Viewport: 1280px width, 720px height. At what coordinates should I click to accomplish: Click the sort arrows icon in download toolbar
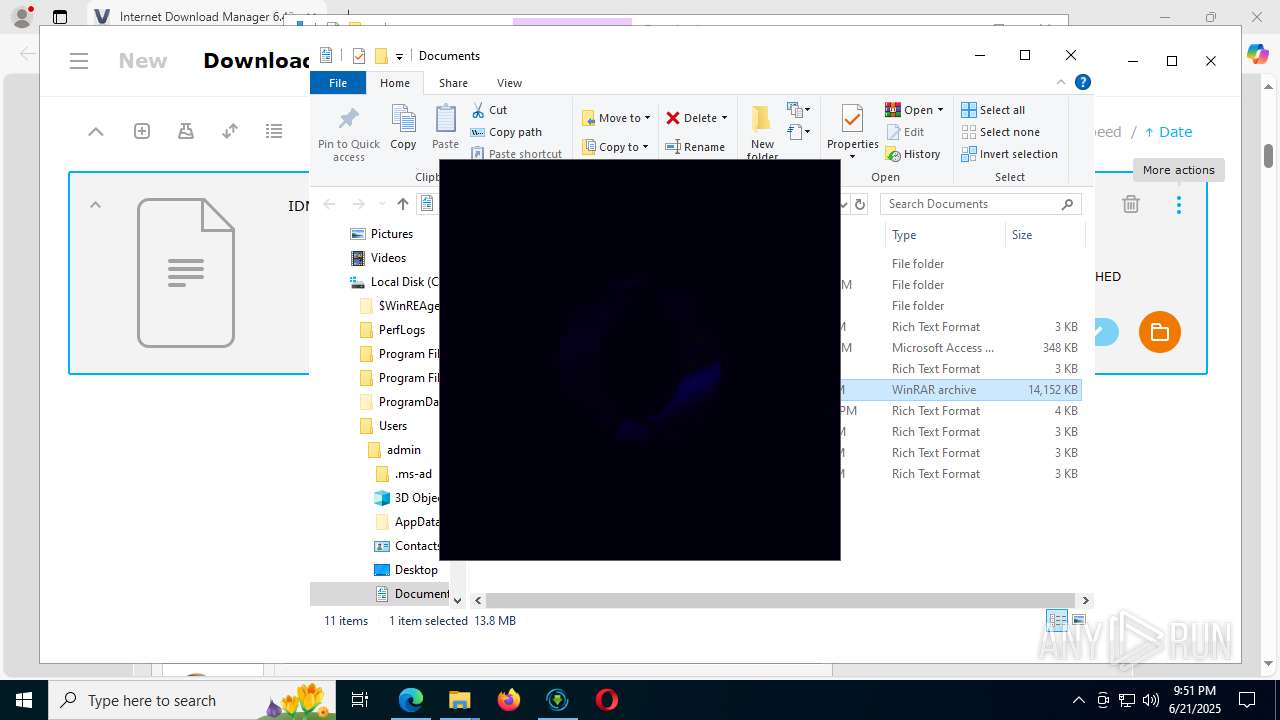tap(230, 131)
